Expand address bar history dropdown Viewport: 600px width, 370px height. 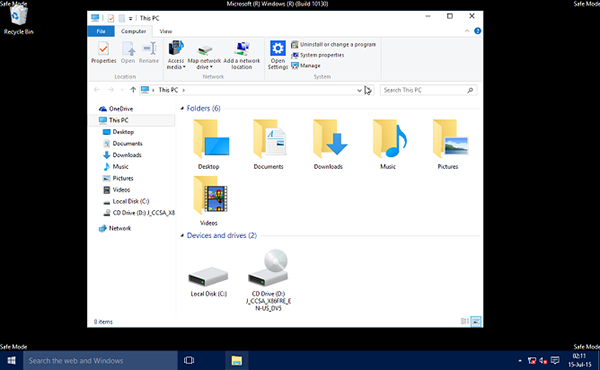point(359,90)
